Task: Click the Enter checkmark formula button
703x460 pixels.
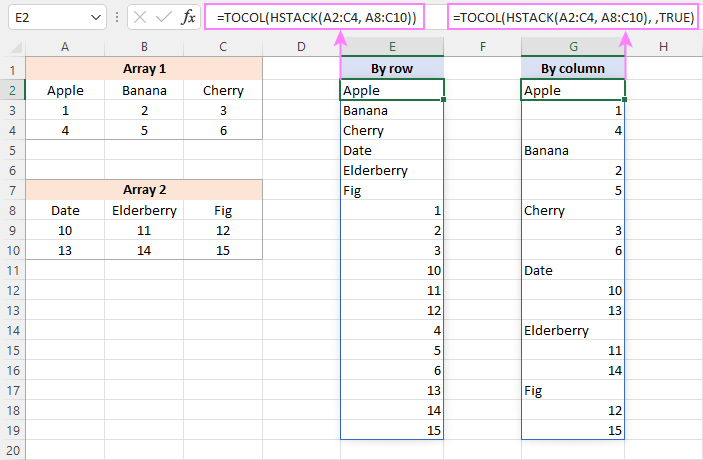Action: (x=164, y=17)
